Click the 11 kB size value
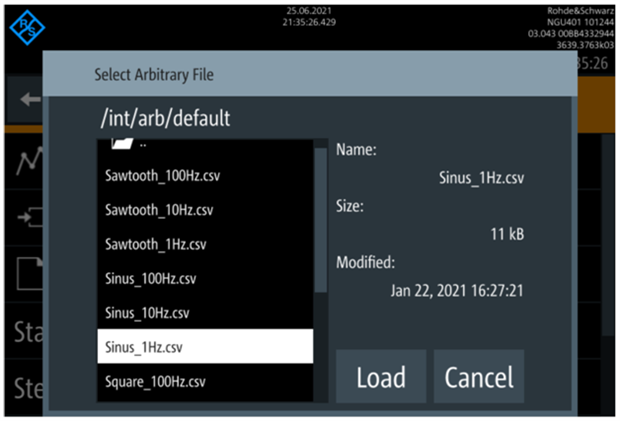This screenshot has height=421, width=620. pyautogui.click(x=507, y=234)
